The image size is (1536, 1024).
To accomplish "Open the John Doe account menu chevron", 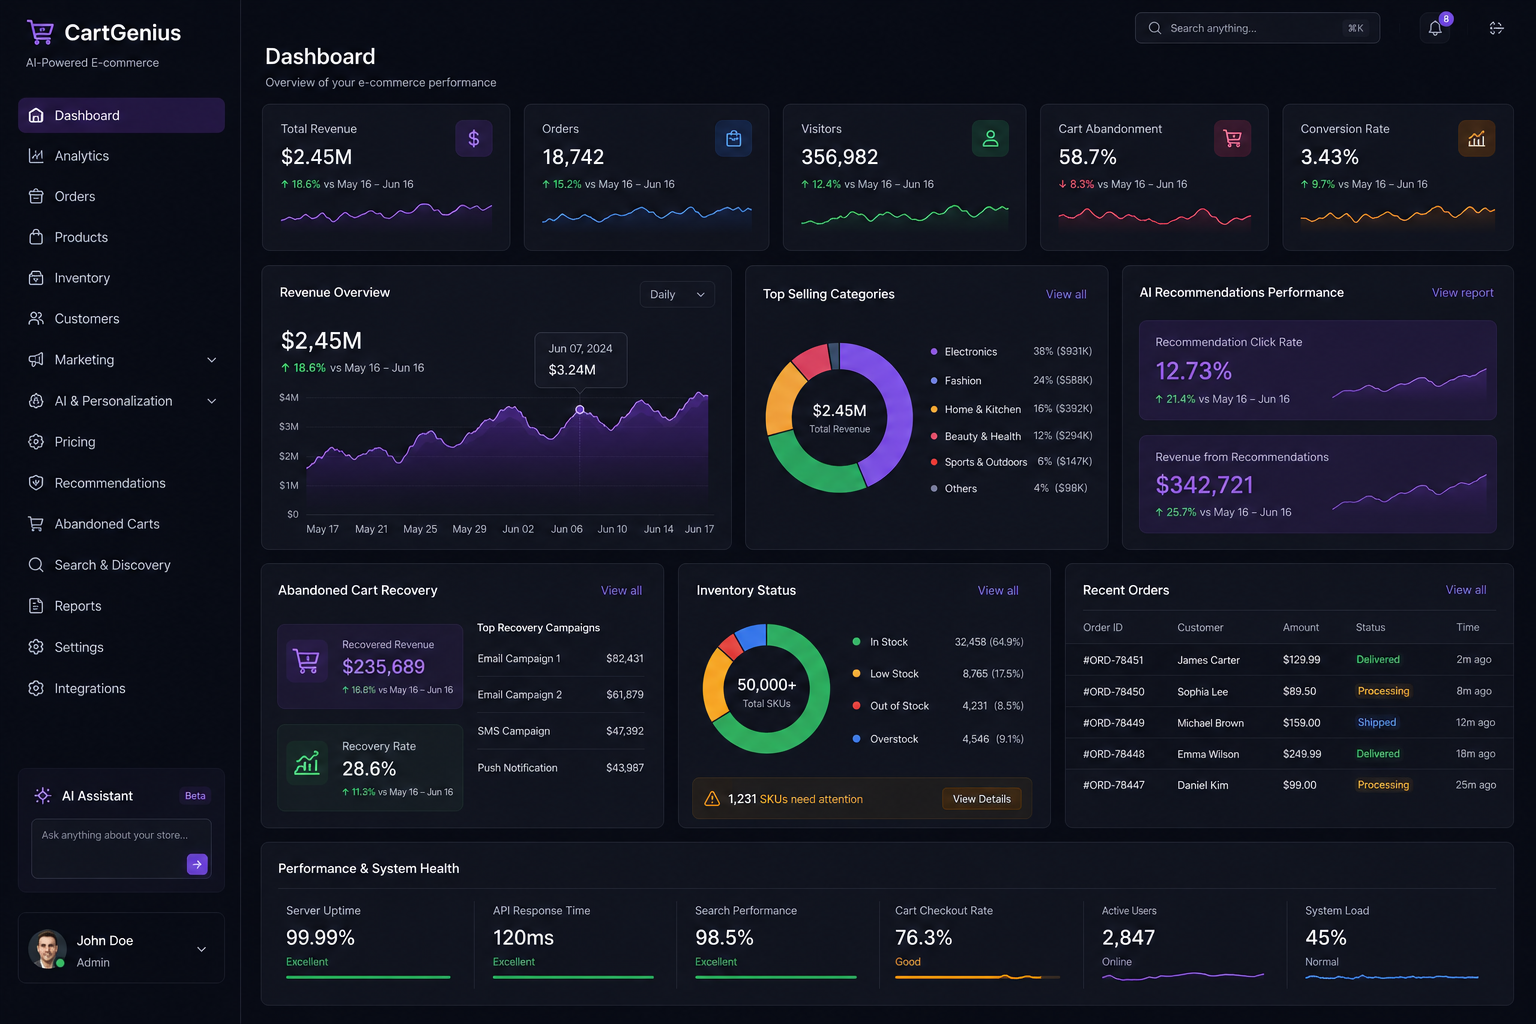I will click(x=201, y=949).
